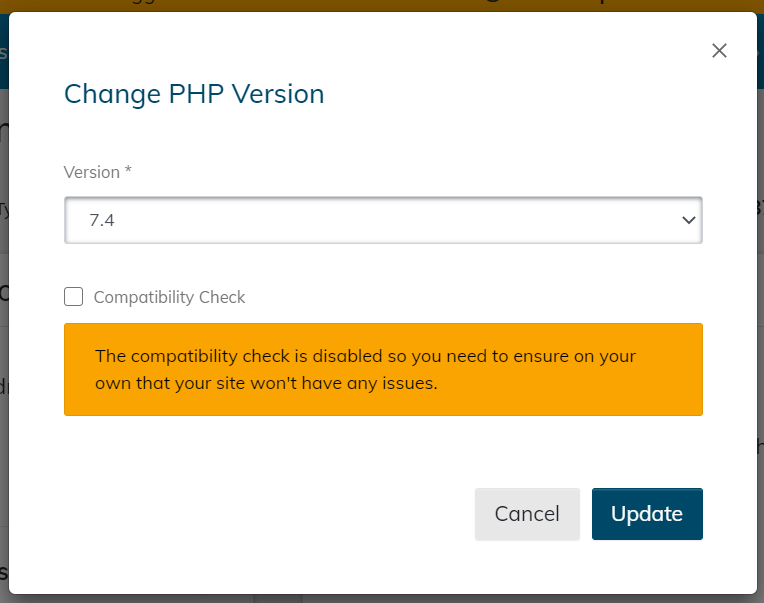The height and width of the screenshot is (603, 764).
Task: Click the orange compatibility warning banner
Action: pos(383,369)
